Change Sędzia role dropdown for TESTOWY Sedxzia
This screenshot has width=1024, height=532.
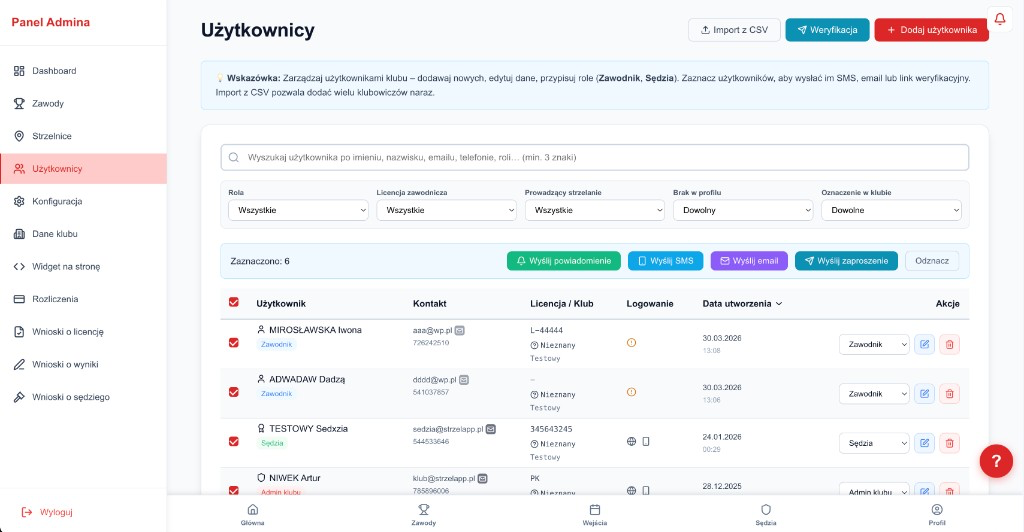pos(874,443)
